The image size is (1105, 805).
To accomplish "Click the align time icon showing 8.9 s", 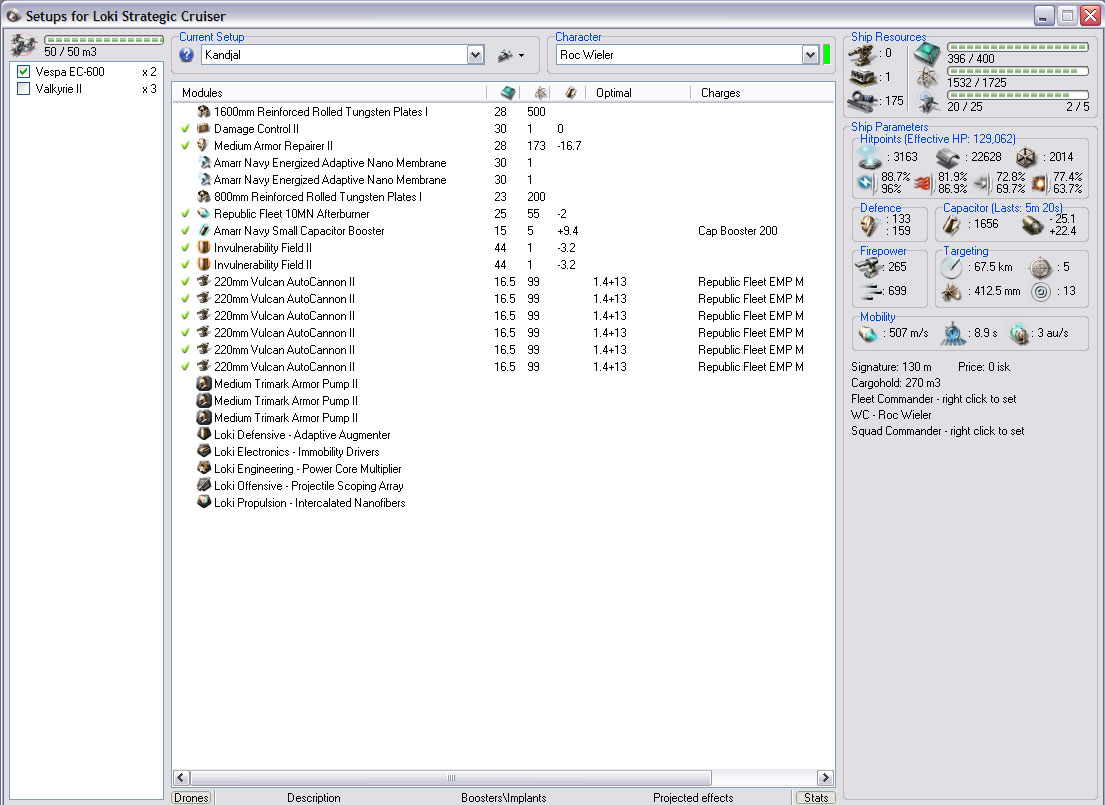I will (x=953, y=333).
